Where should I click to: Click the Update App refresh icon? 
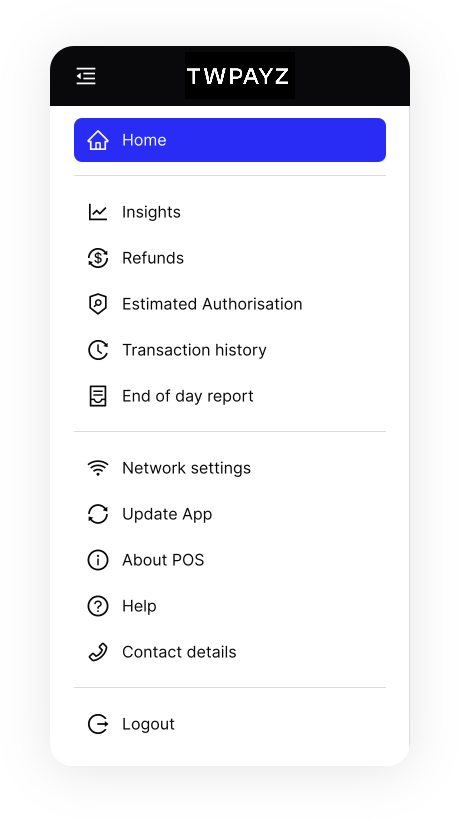pyautogui.click(x=98, y=514)
